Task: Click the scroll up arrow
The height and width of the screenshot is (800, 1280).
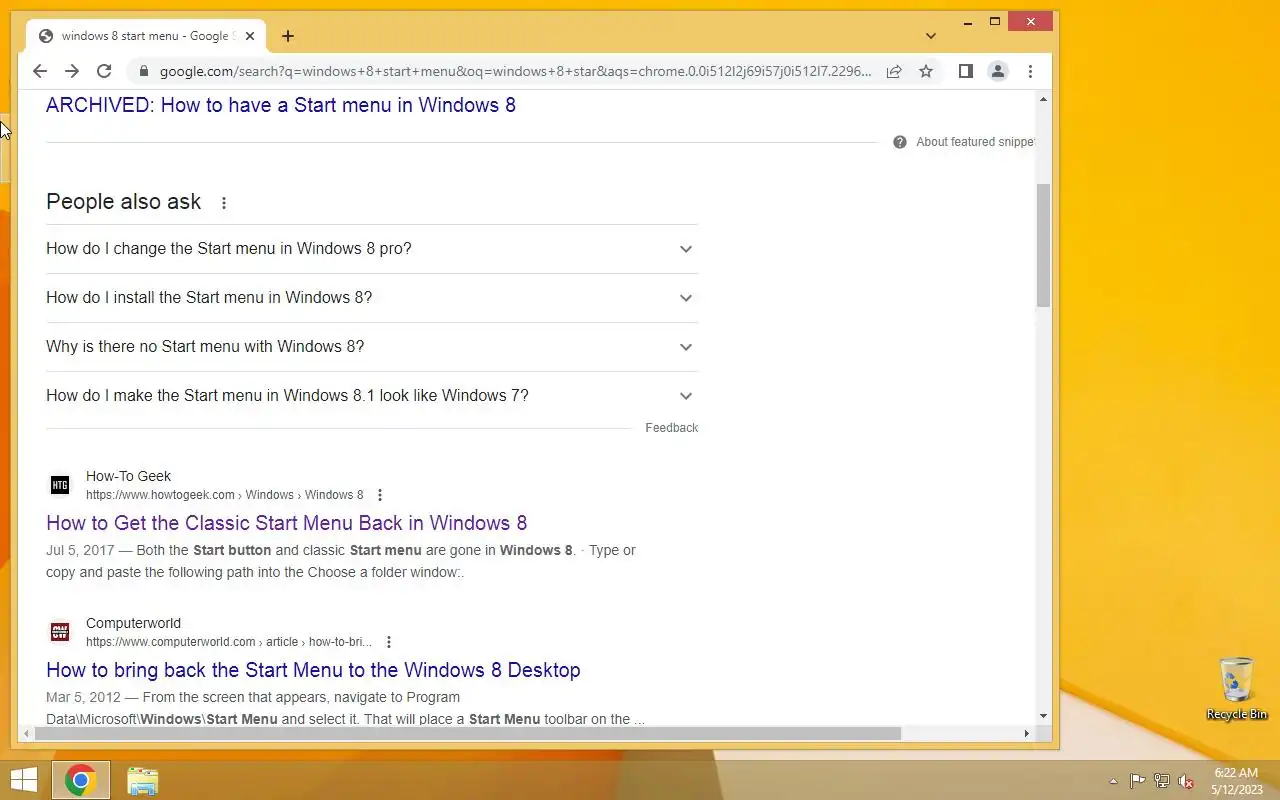Action: click(x=1043, y=99)
